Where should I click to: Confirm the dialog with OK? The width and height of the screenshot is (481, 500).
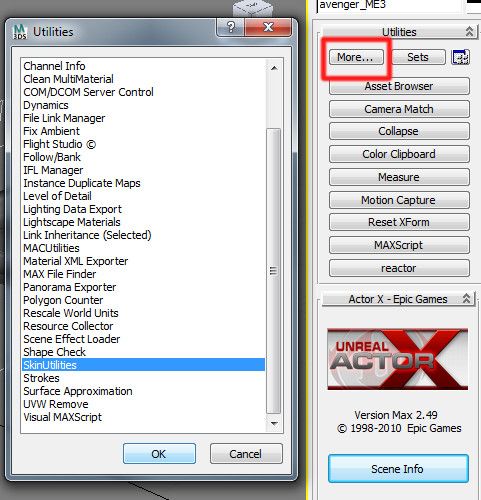pos(159,454)
